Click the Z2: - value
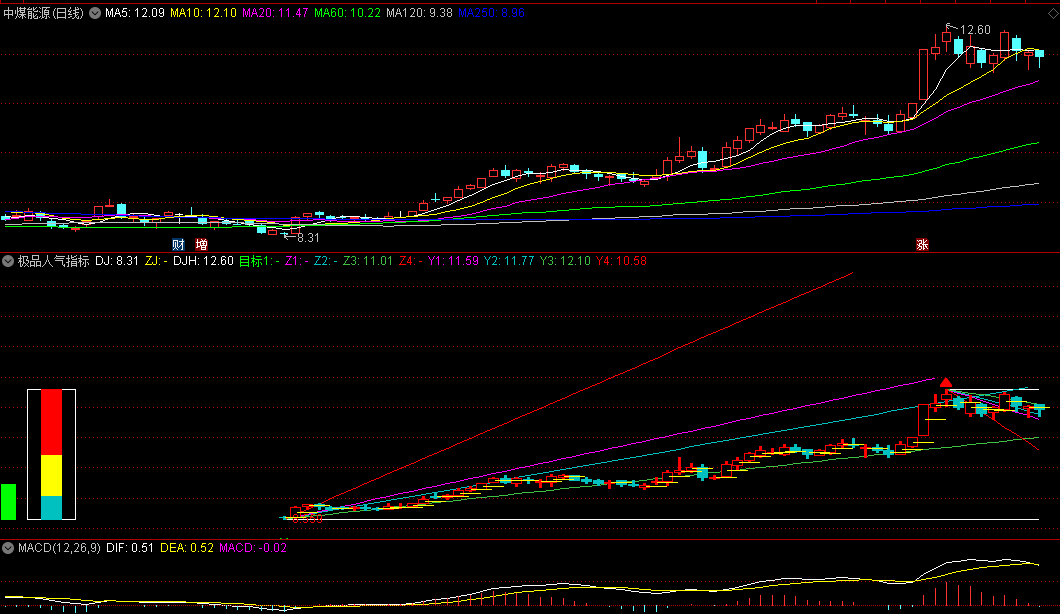 click(x=326, y=261)
